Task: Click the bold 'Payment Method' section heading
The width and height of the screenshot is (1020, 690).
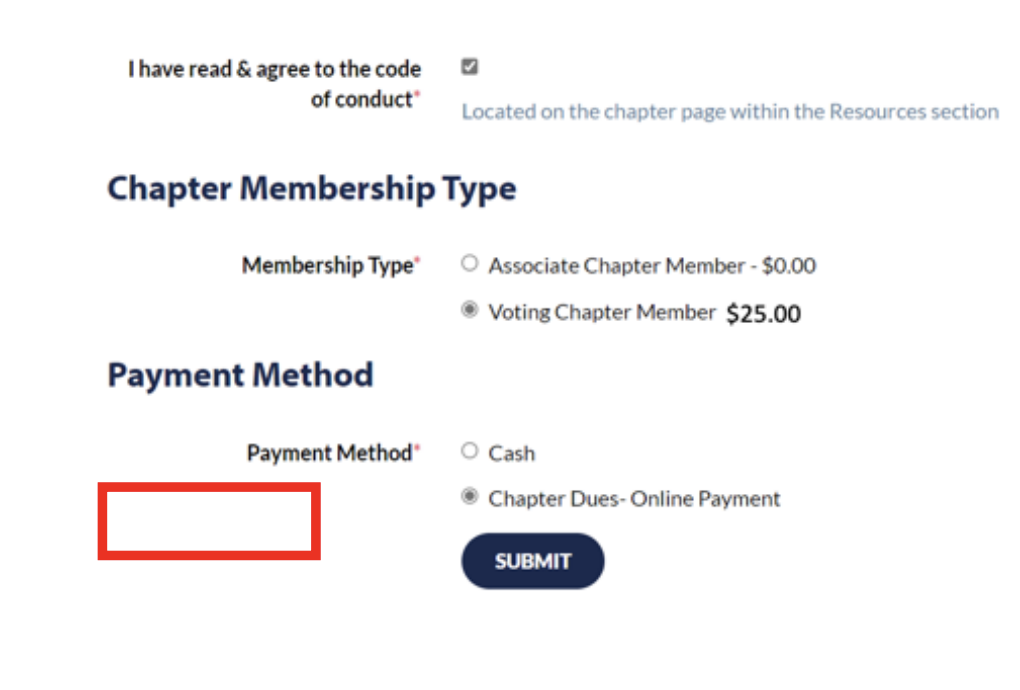Action: pyautogui.click(x=240, y=375)
